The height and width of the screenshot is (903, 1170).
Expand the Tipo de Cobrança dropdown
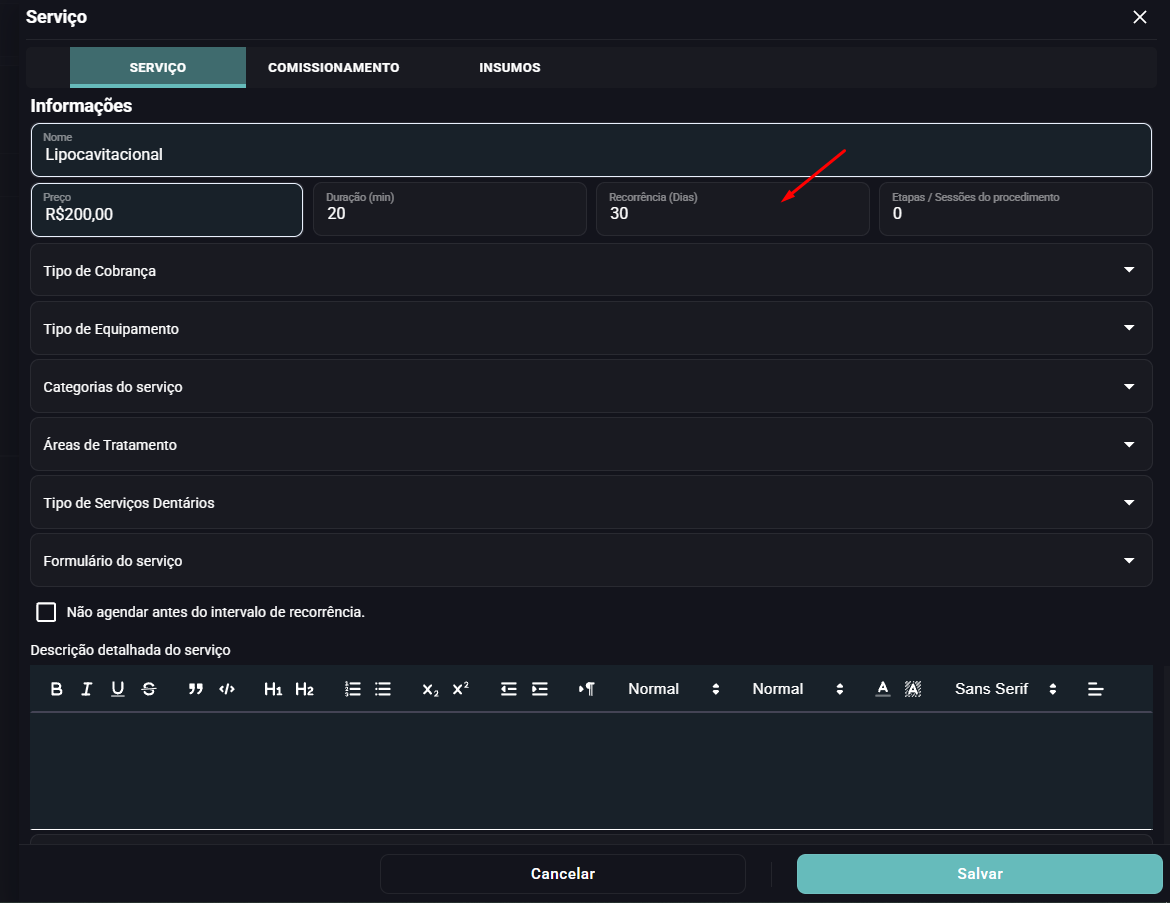[591, 270]
